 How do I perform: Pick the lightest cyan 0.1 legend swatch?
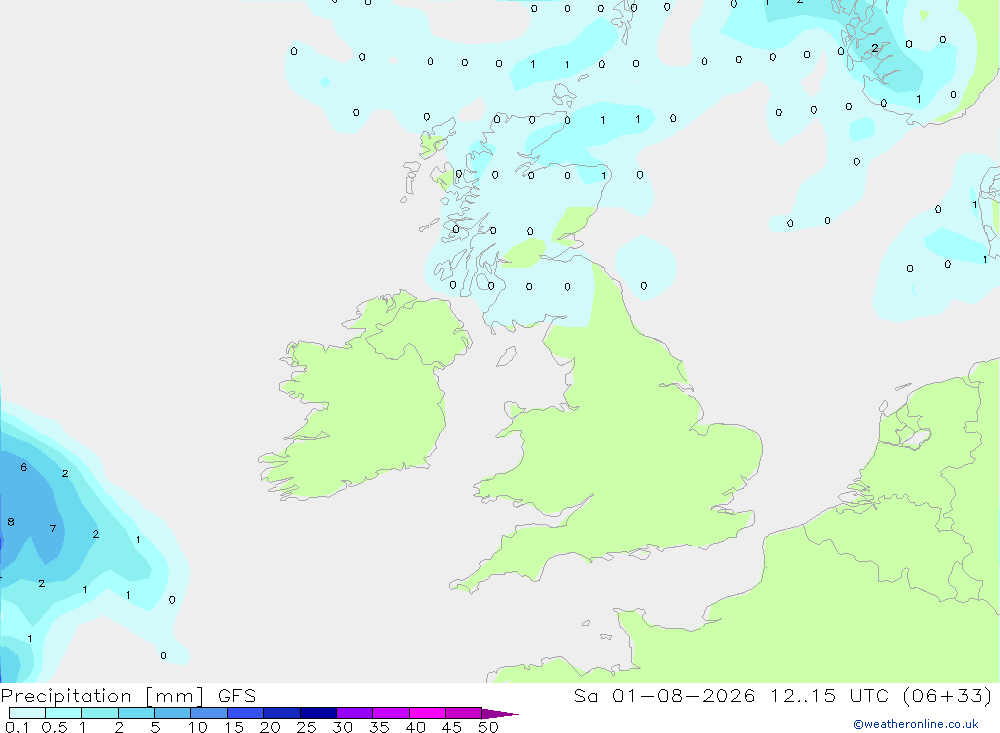[27, 713]
